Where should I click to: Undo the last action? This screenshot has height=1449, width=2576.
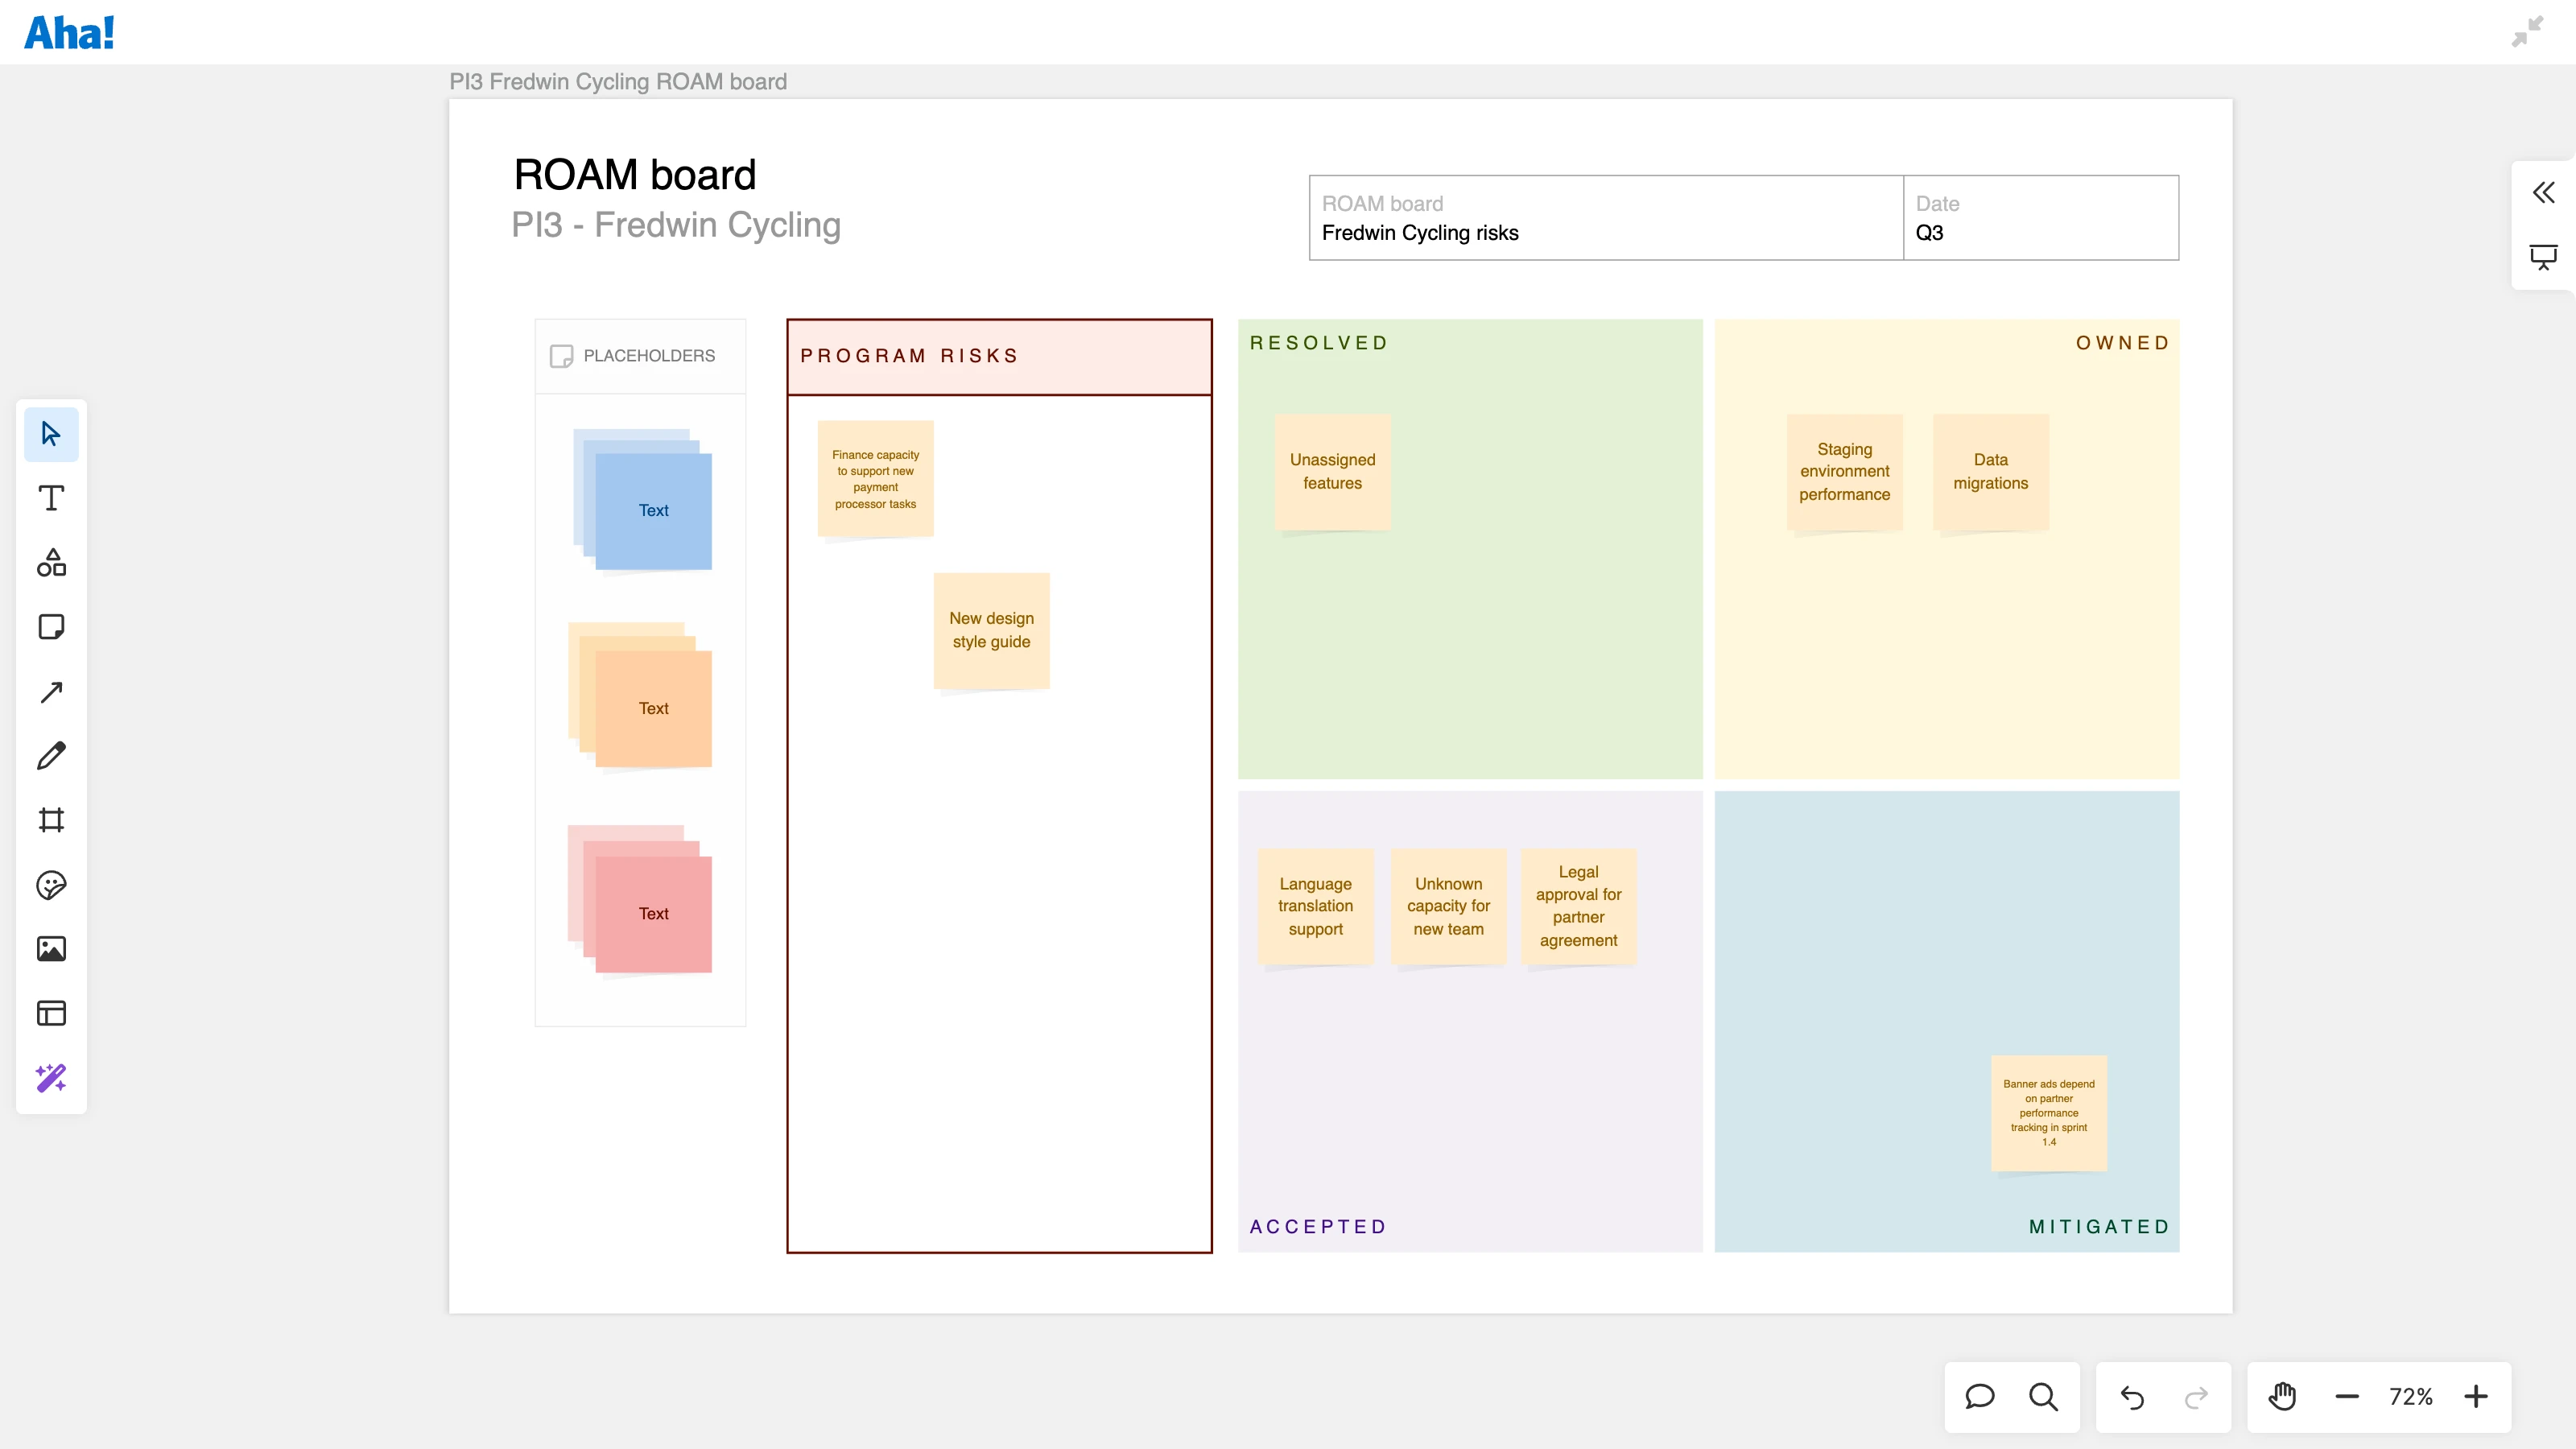pos(2132,1396)
